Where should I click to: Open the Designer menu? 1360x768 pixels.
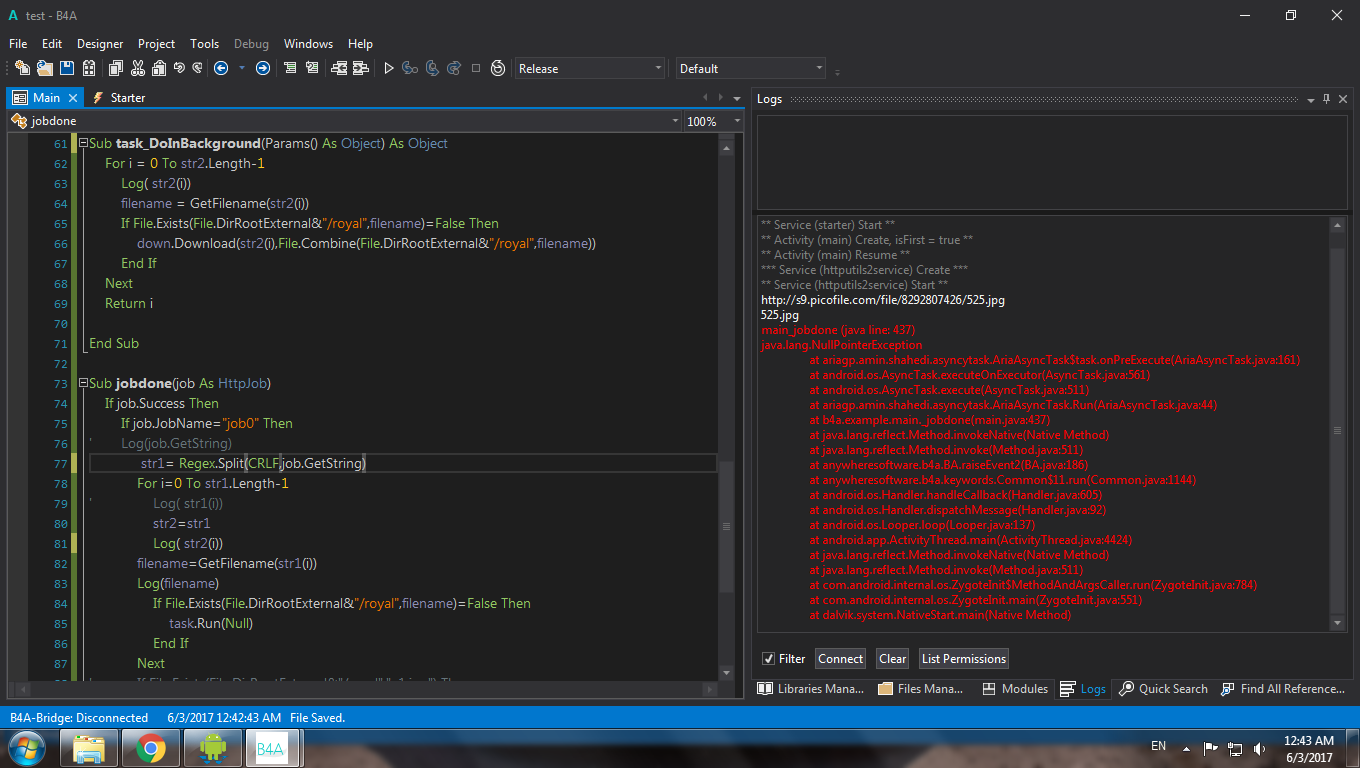100,44
